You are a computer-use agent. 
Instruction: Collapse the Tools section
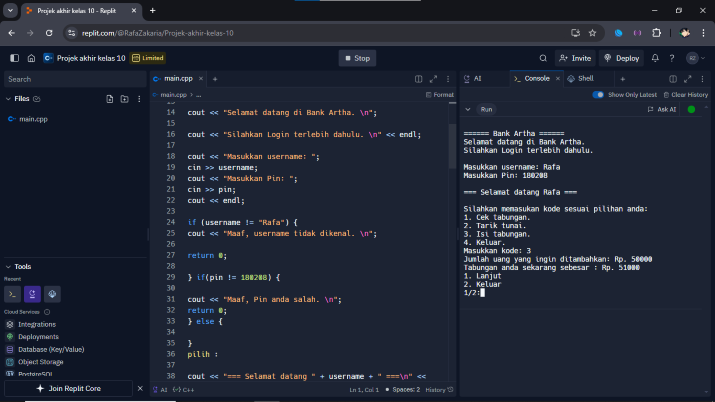tap(9, 267)
